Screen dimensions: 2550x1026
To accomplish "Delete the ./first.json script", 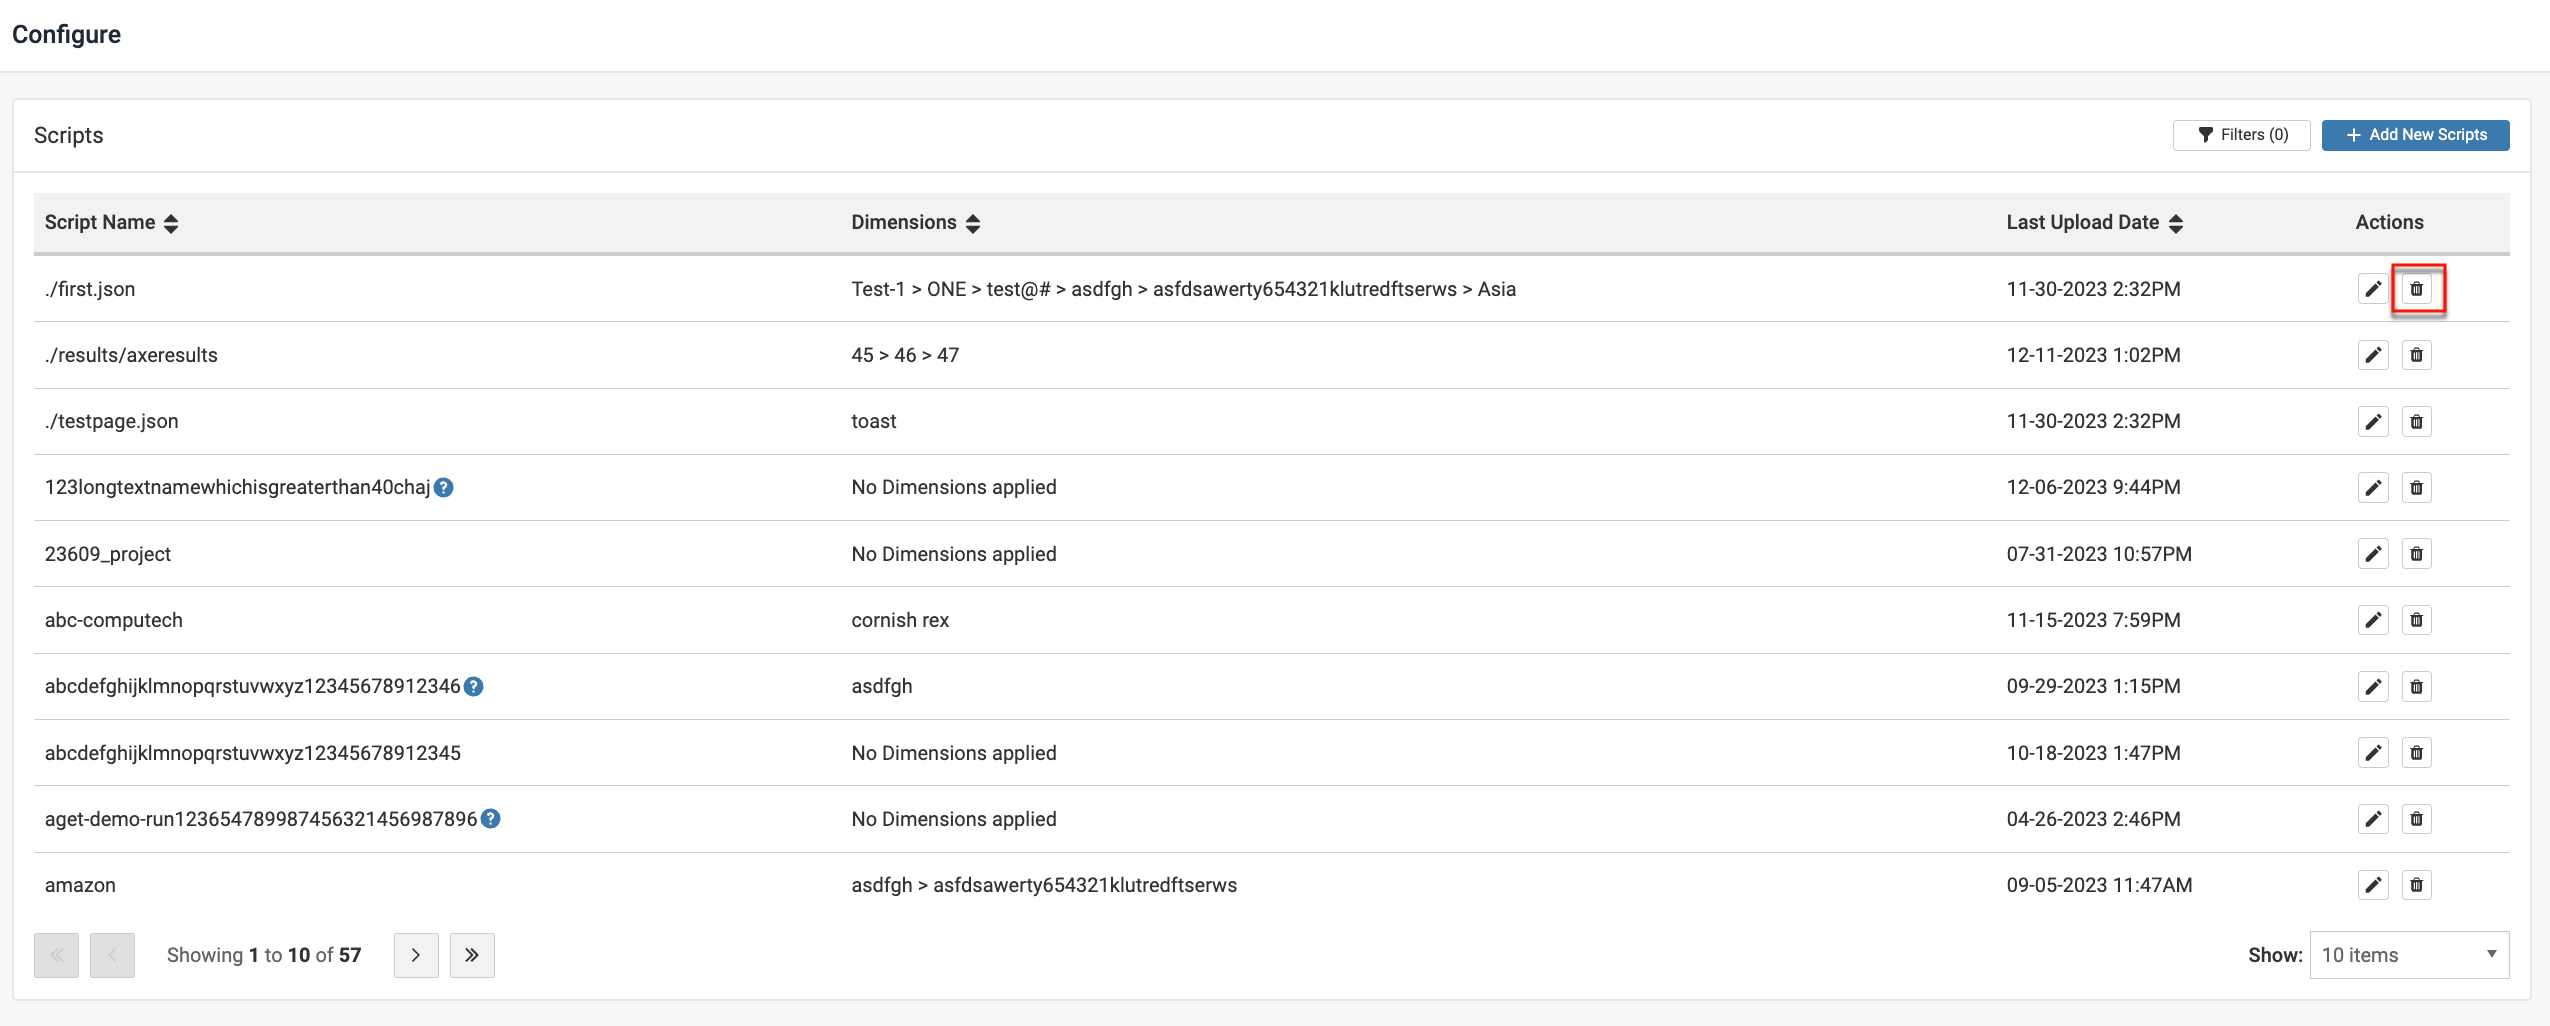I will pos(2416,289).
